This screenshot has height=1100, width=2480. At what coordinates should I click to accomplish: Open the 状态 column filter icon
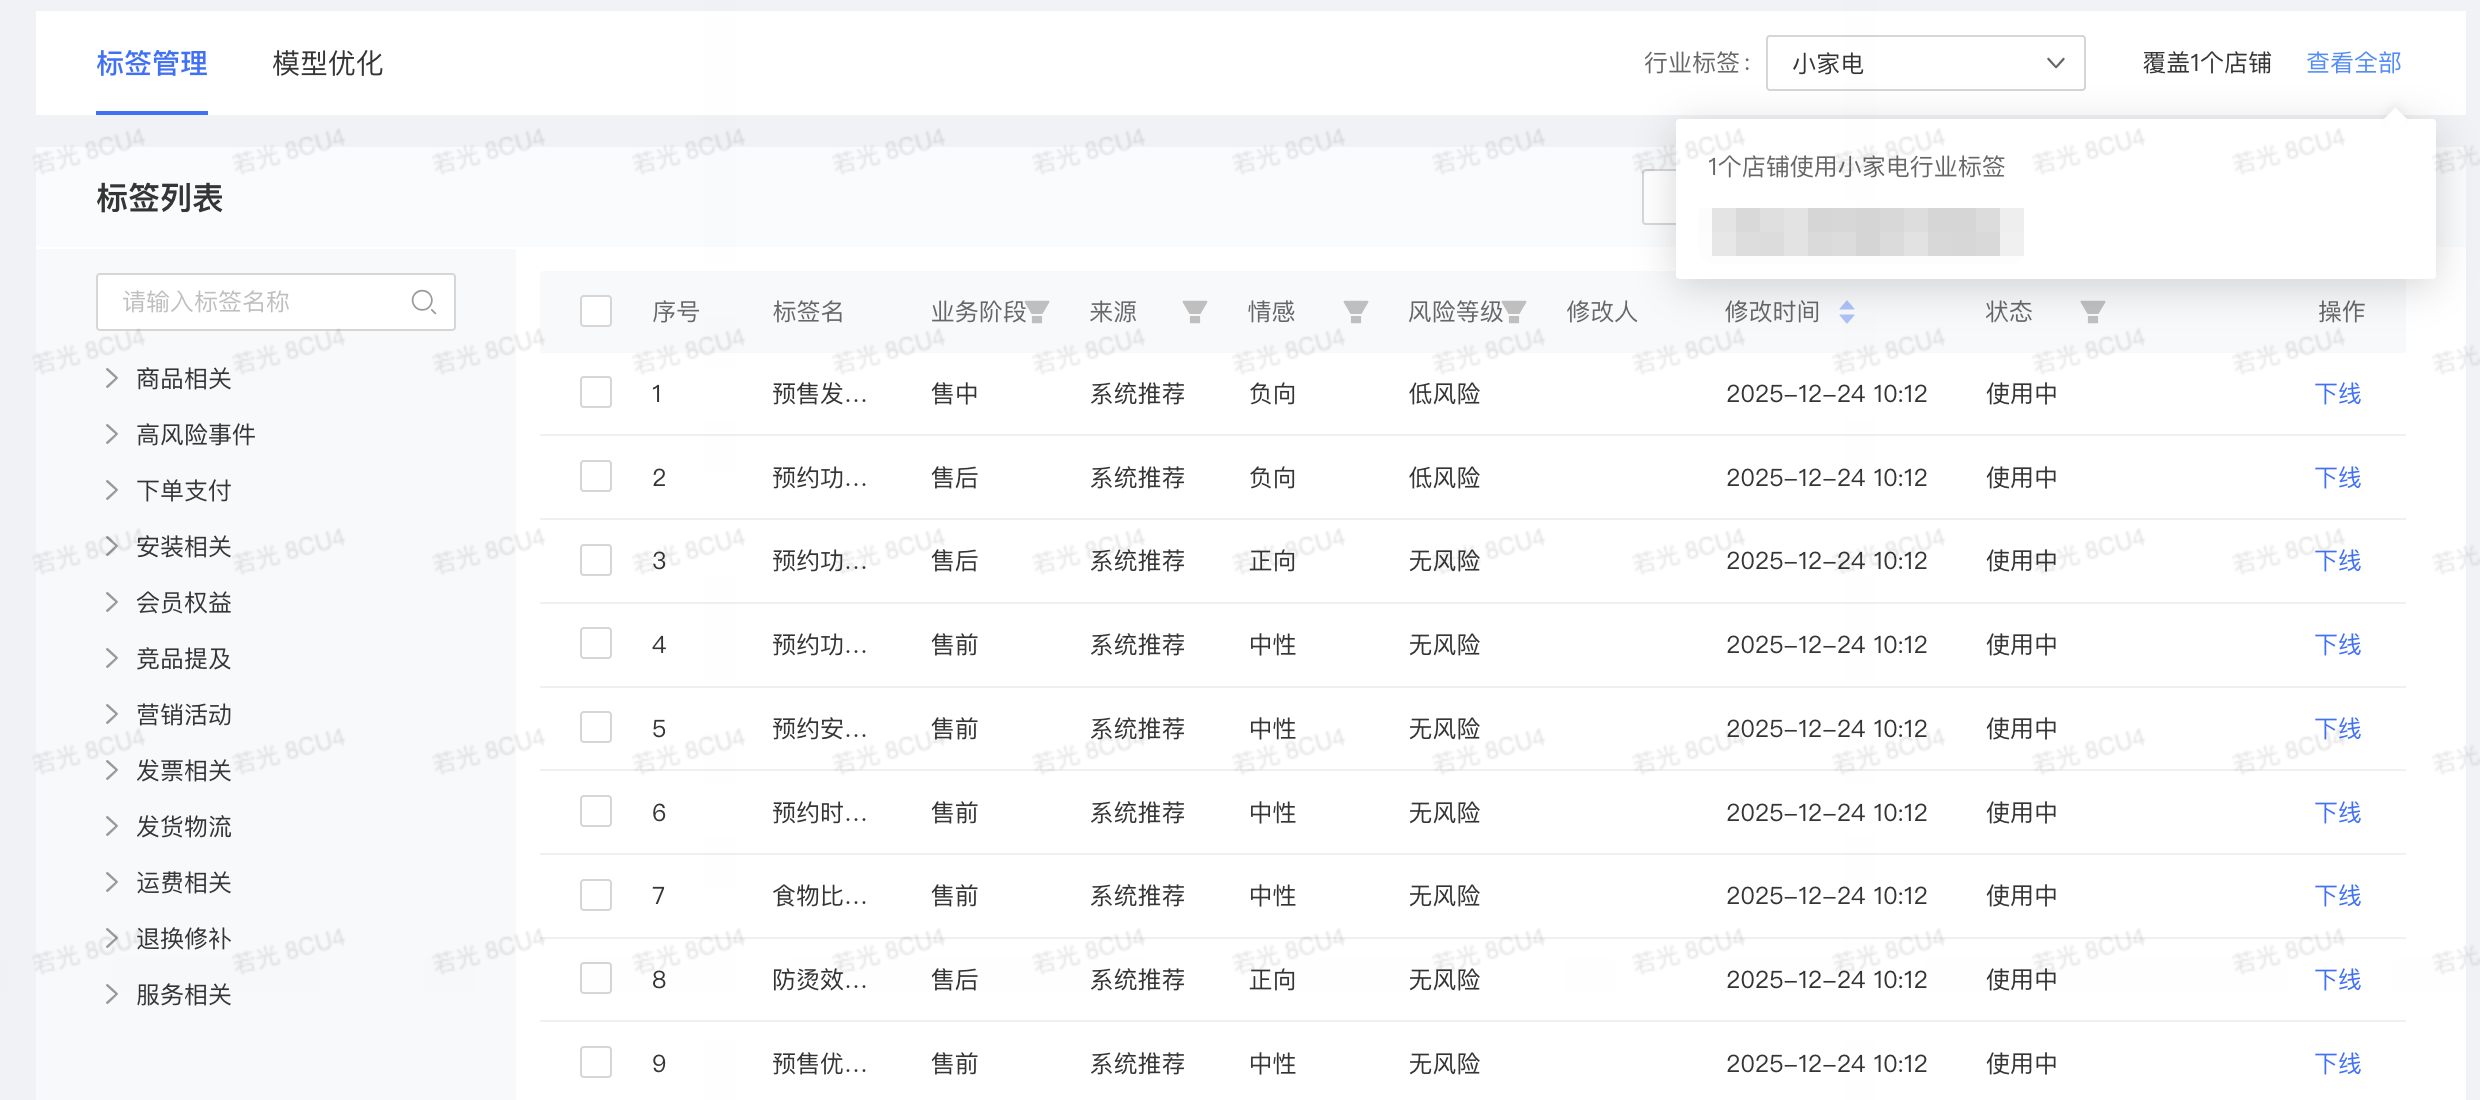(x=2092, y=313)
